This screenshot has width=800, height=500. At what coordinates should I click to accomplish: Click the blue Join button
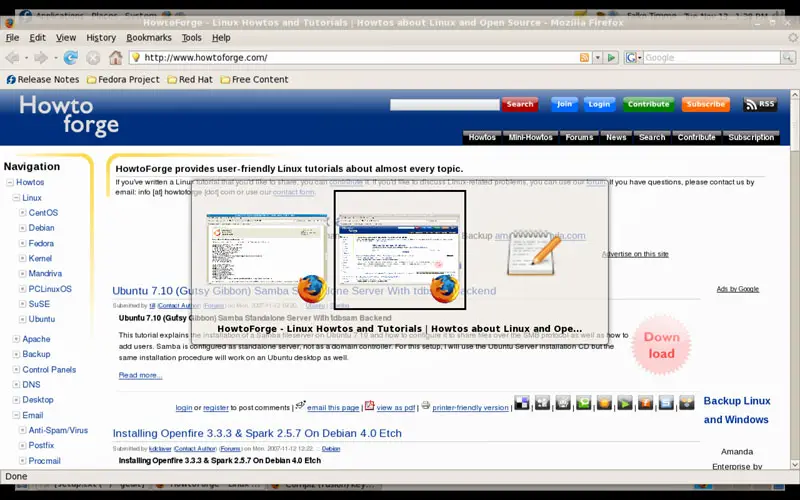[564, 104]
